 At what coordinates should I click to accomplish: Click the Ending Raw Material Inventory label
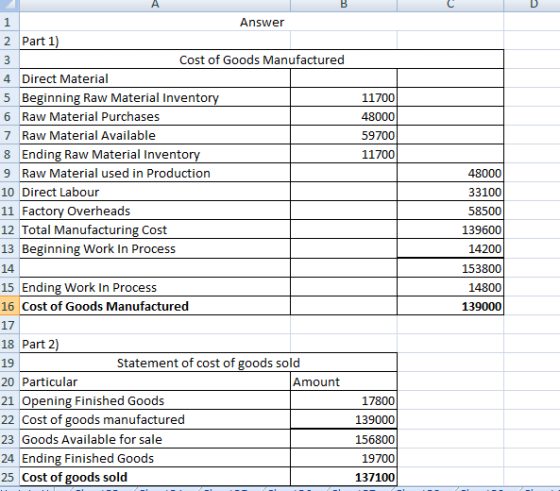pyautogui.click(x=155, y=154)
